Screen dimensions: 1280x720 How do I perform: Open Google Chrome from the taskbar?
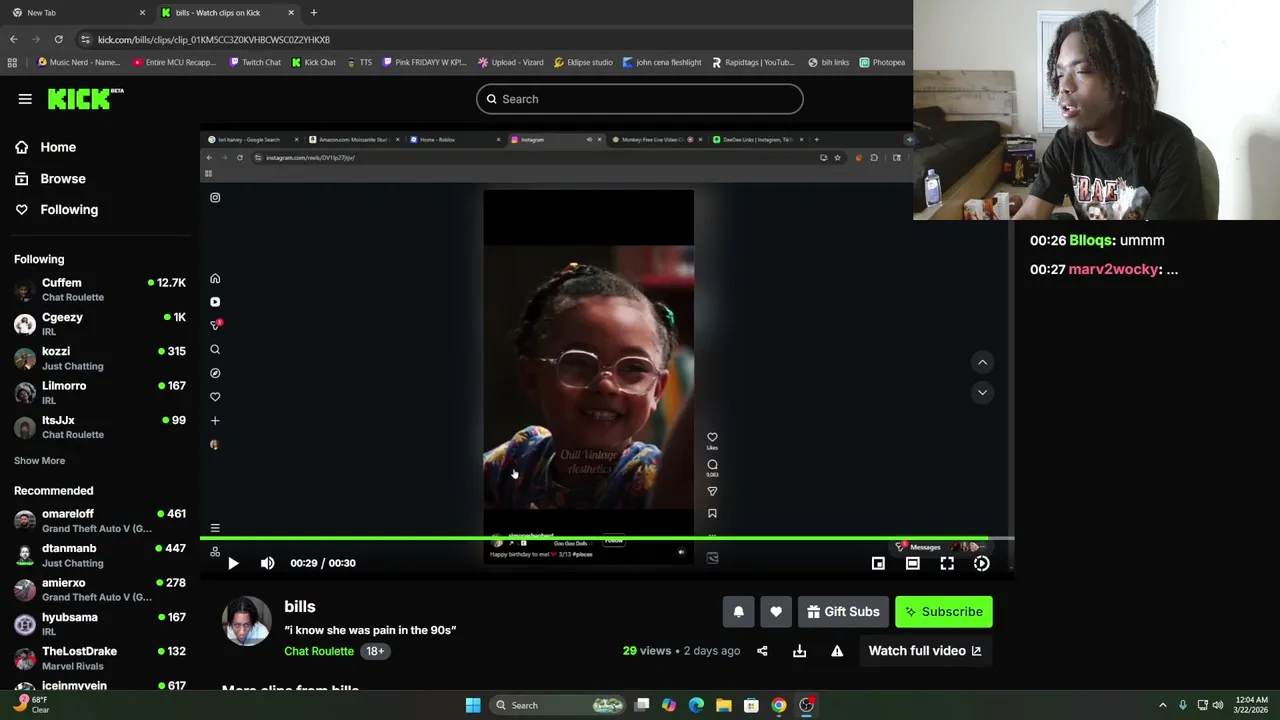point(779,705)
